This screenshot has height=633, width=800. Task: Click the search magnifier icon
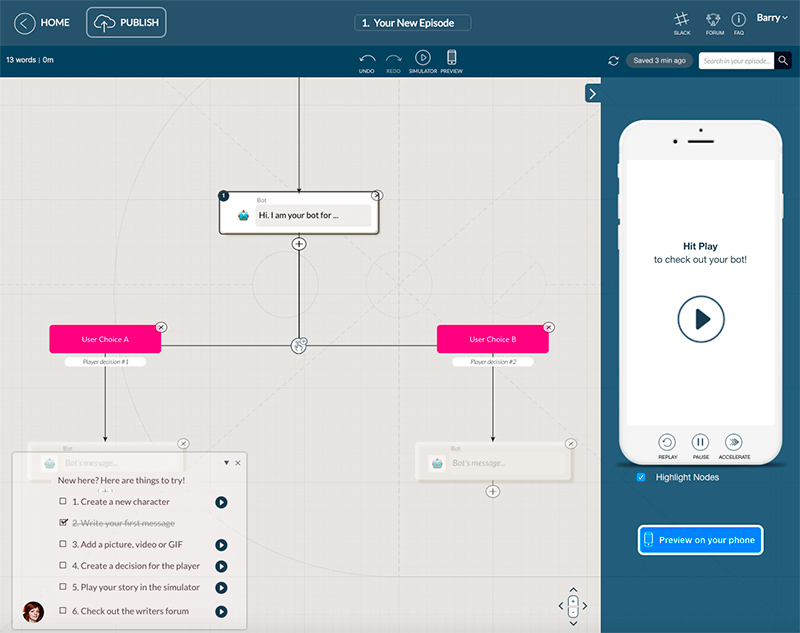point(783,61)
